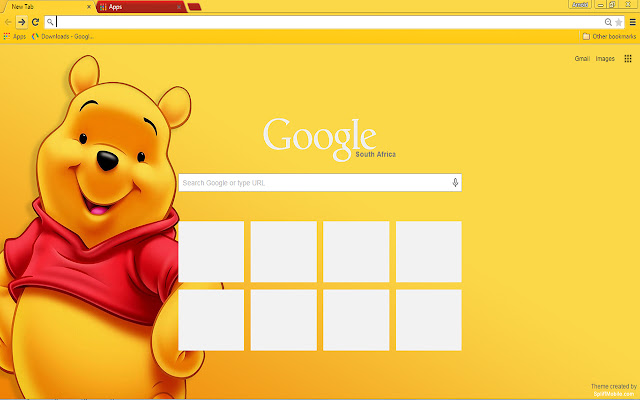Start voice search with the microphone icon
Screen dimensions: 640x400
[x=455, y=183]
